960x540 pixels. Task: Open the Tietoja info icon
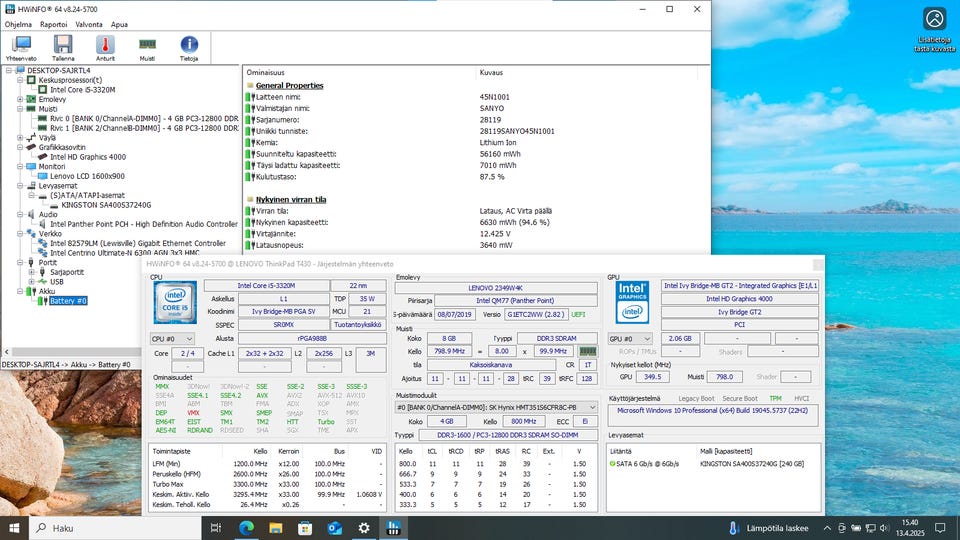click(189, 47)
